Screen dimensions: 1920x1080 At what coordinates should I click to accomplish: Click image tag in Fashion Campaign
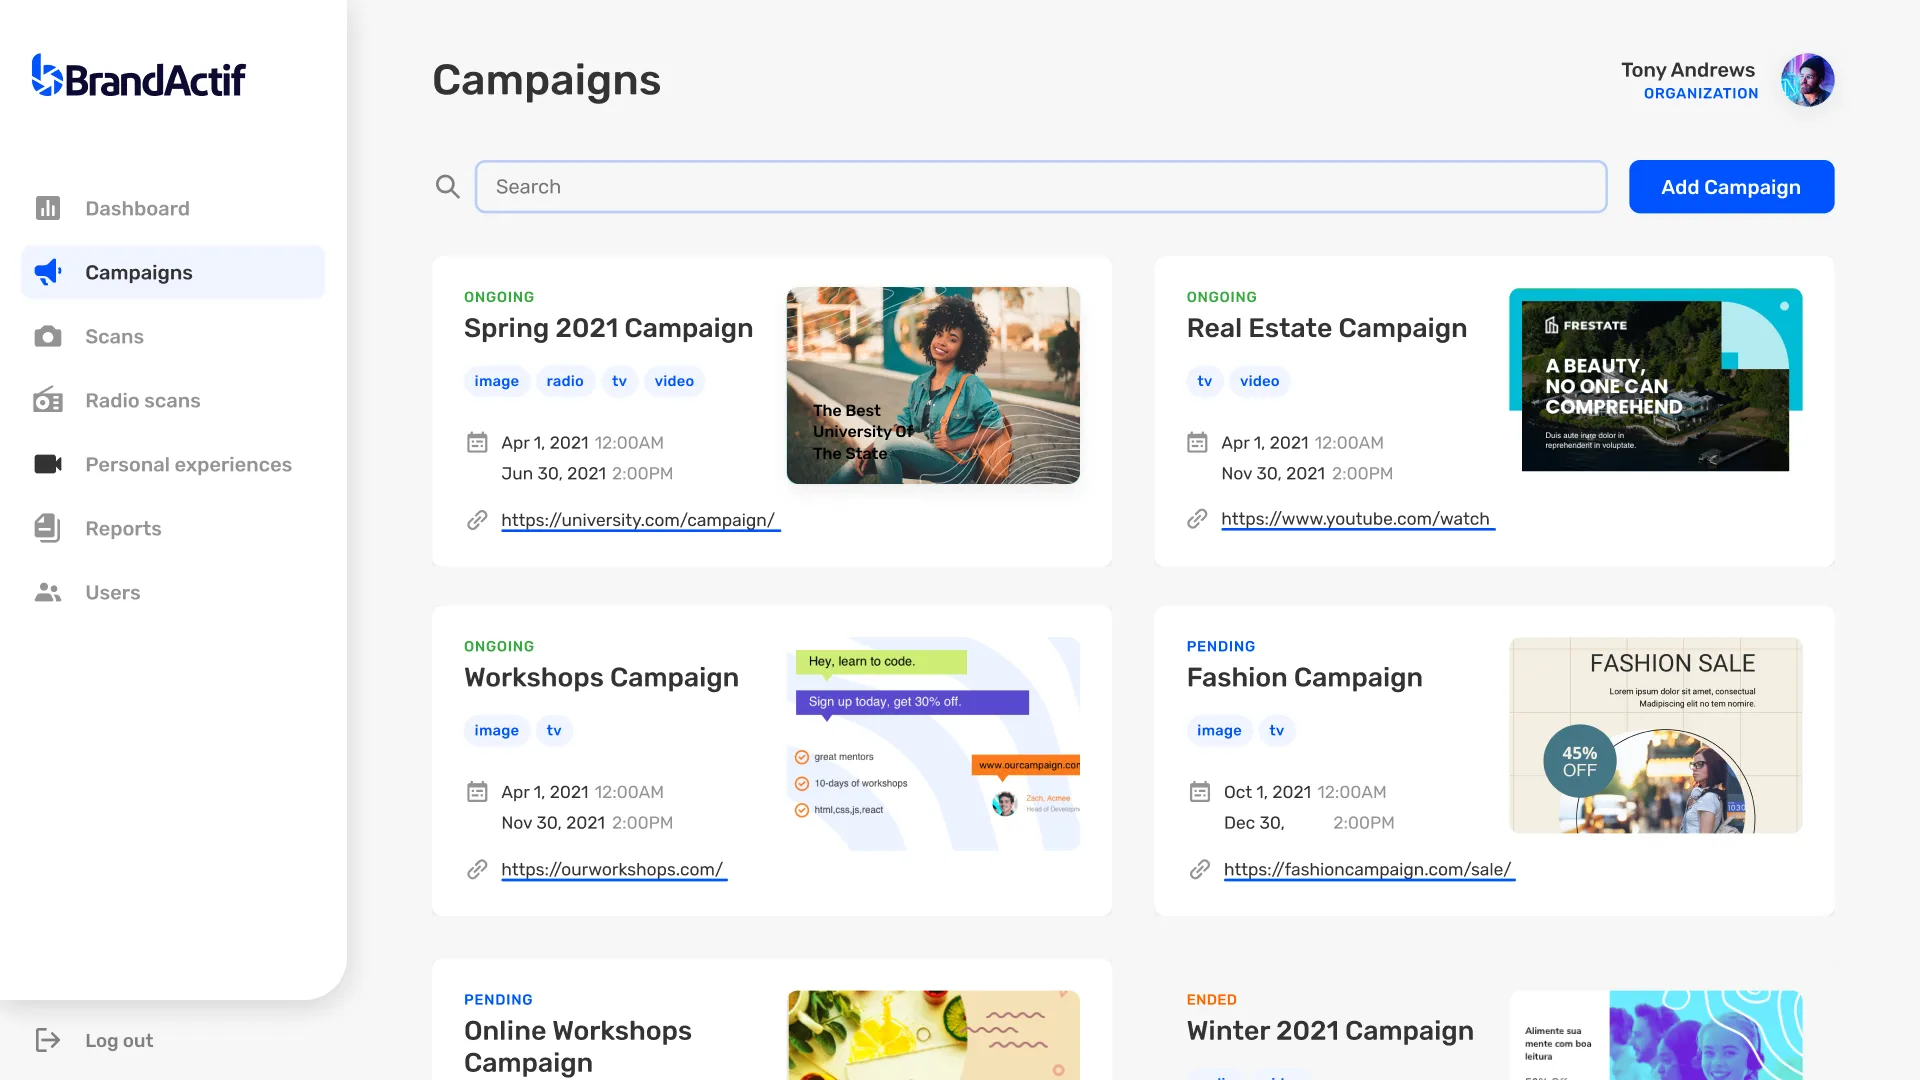(x=1220, y=730)
